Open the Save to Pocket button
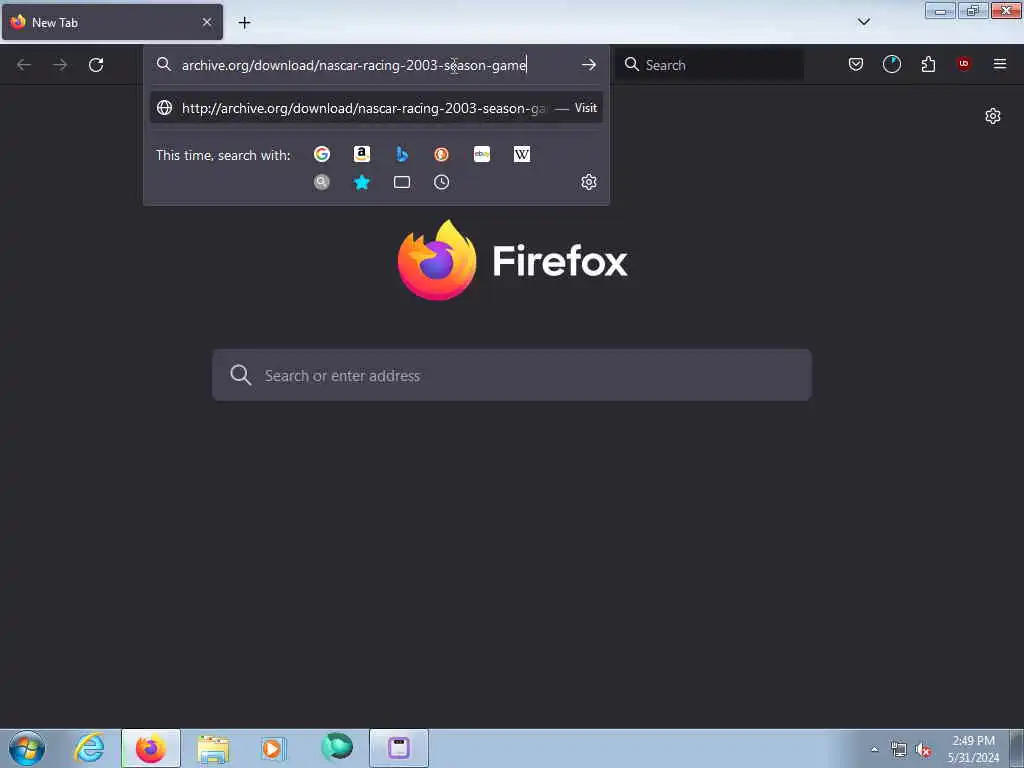 pos(856,64)
